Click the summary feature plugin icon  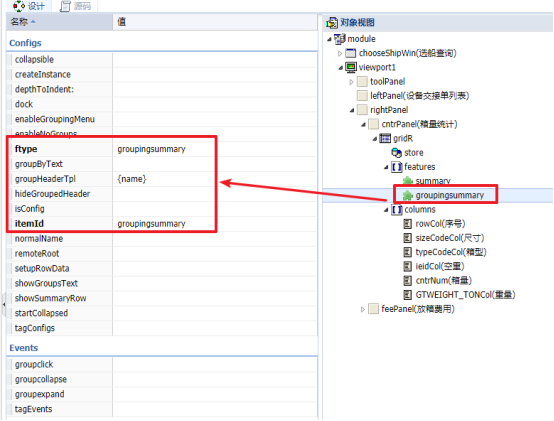[408, 181]
